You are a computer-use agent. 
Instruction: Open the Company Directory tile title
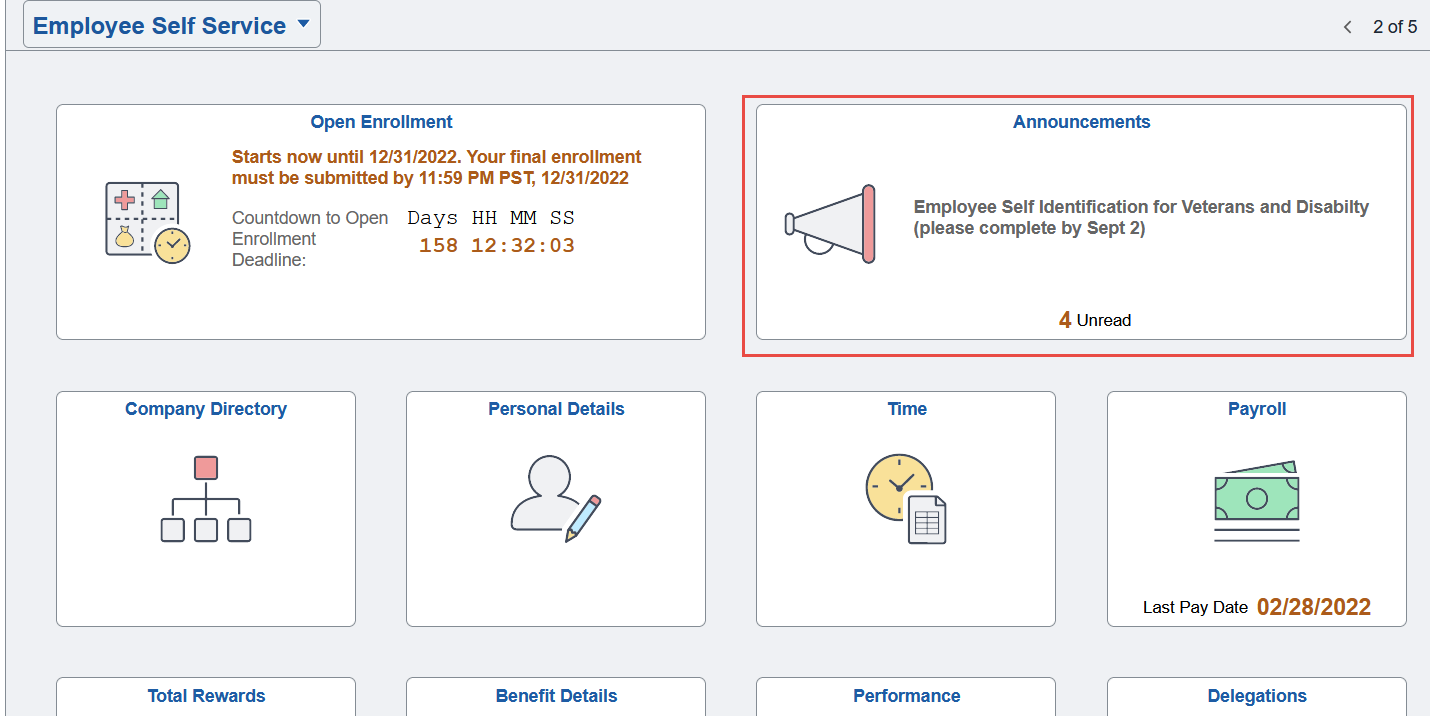coord(206,409)
